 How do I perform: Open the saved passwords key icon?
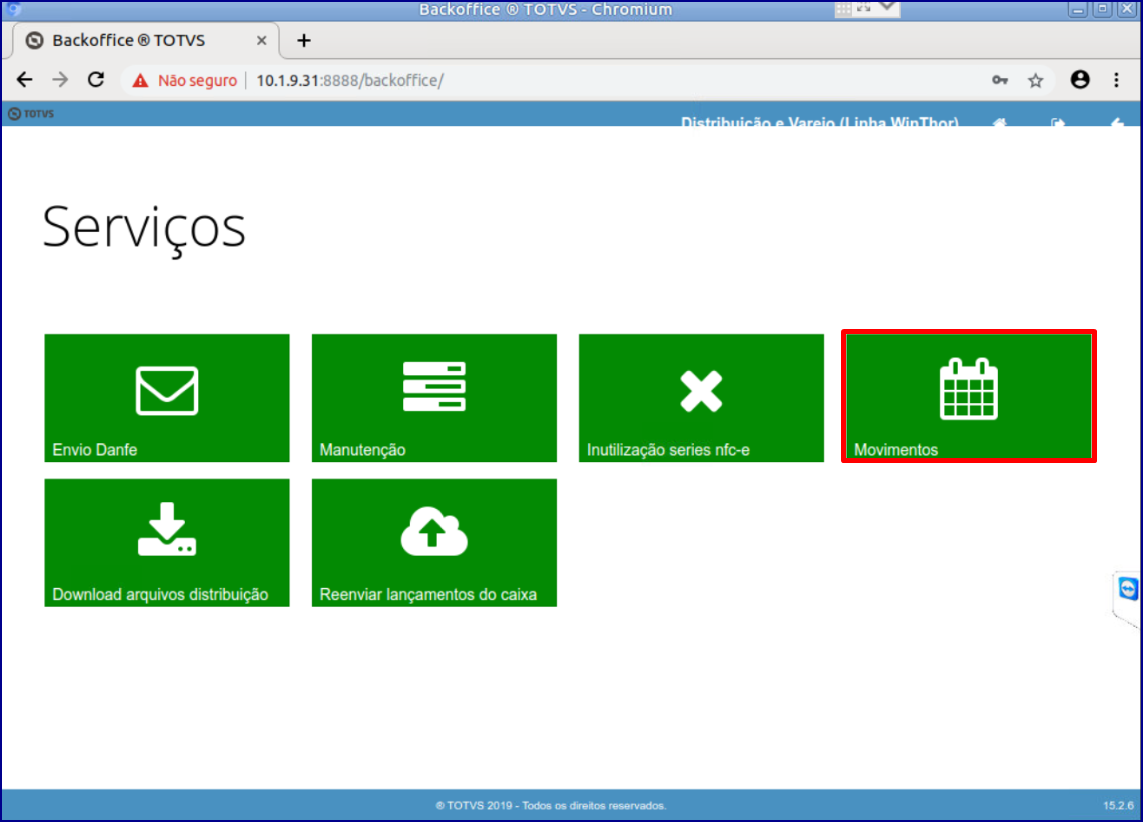[x=1000, y=80]
